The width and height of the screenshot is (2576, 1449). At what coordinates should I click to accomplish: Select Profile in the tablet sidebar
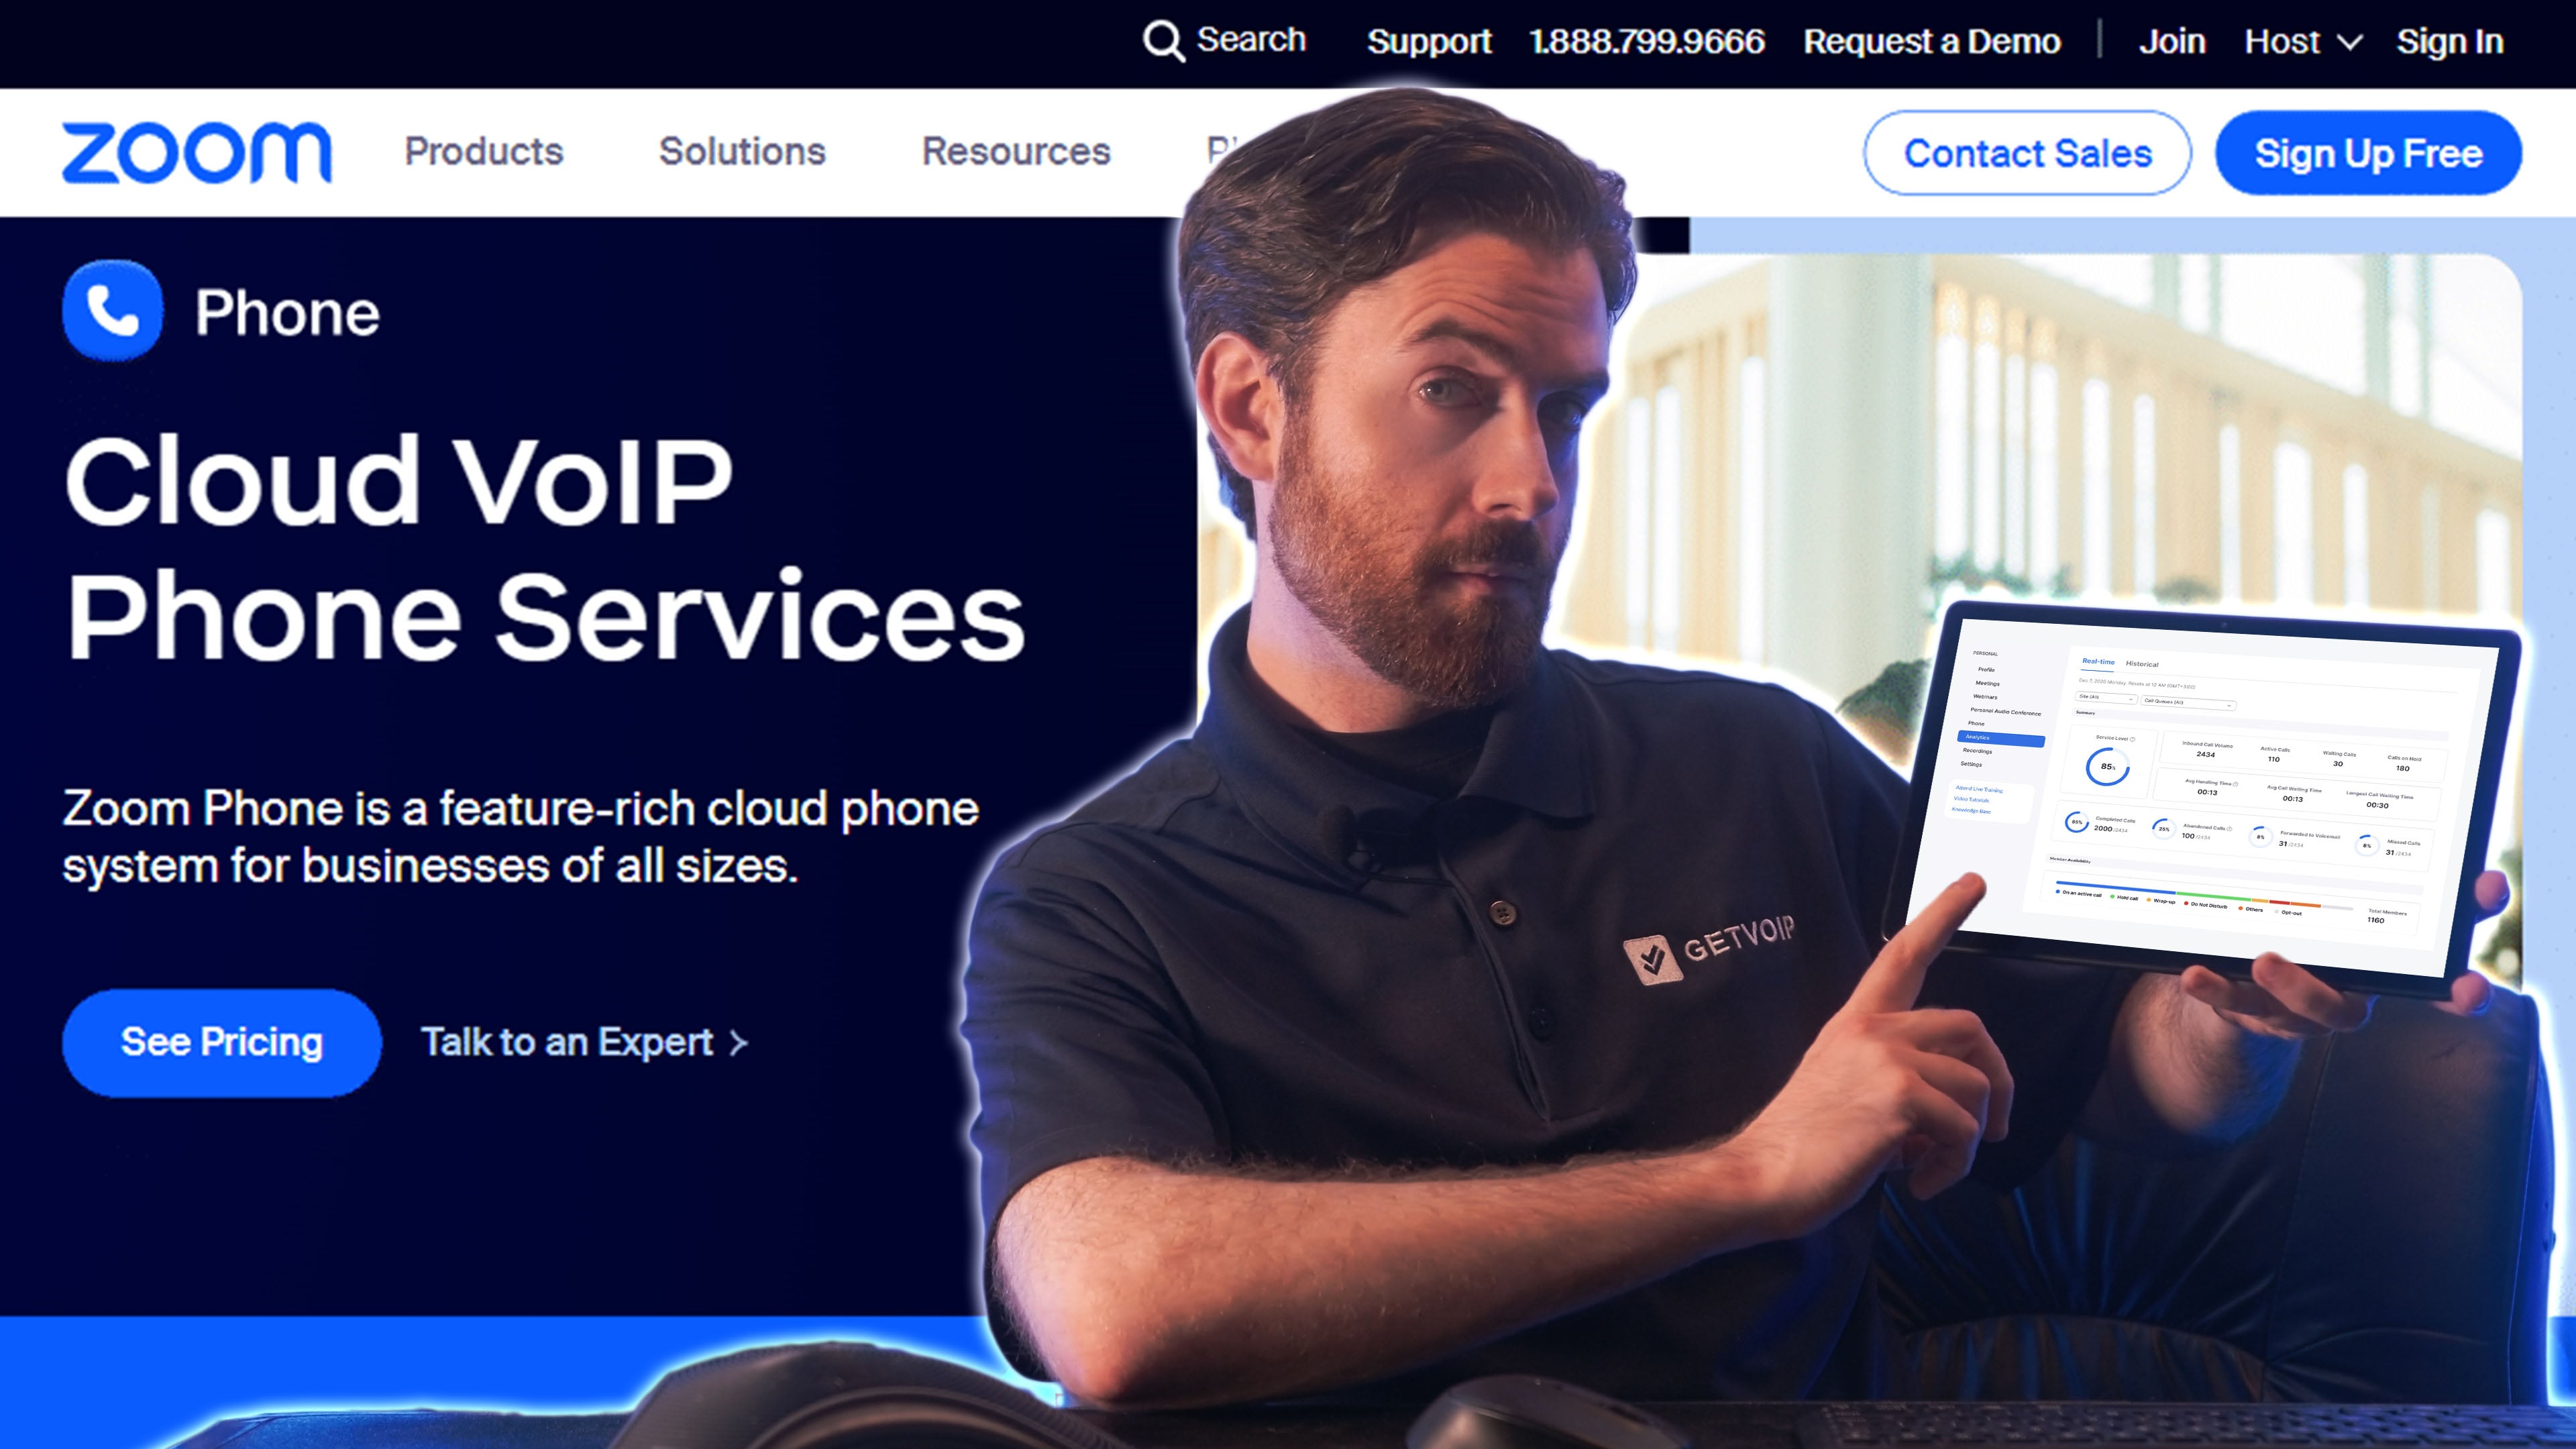pos(1986,670)
